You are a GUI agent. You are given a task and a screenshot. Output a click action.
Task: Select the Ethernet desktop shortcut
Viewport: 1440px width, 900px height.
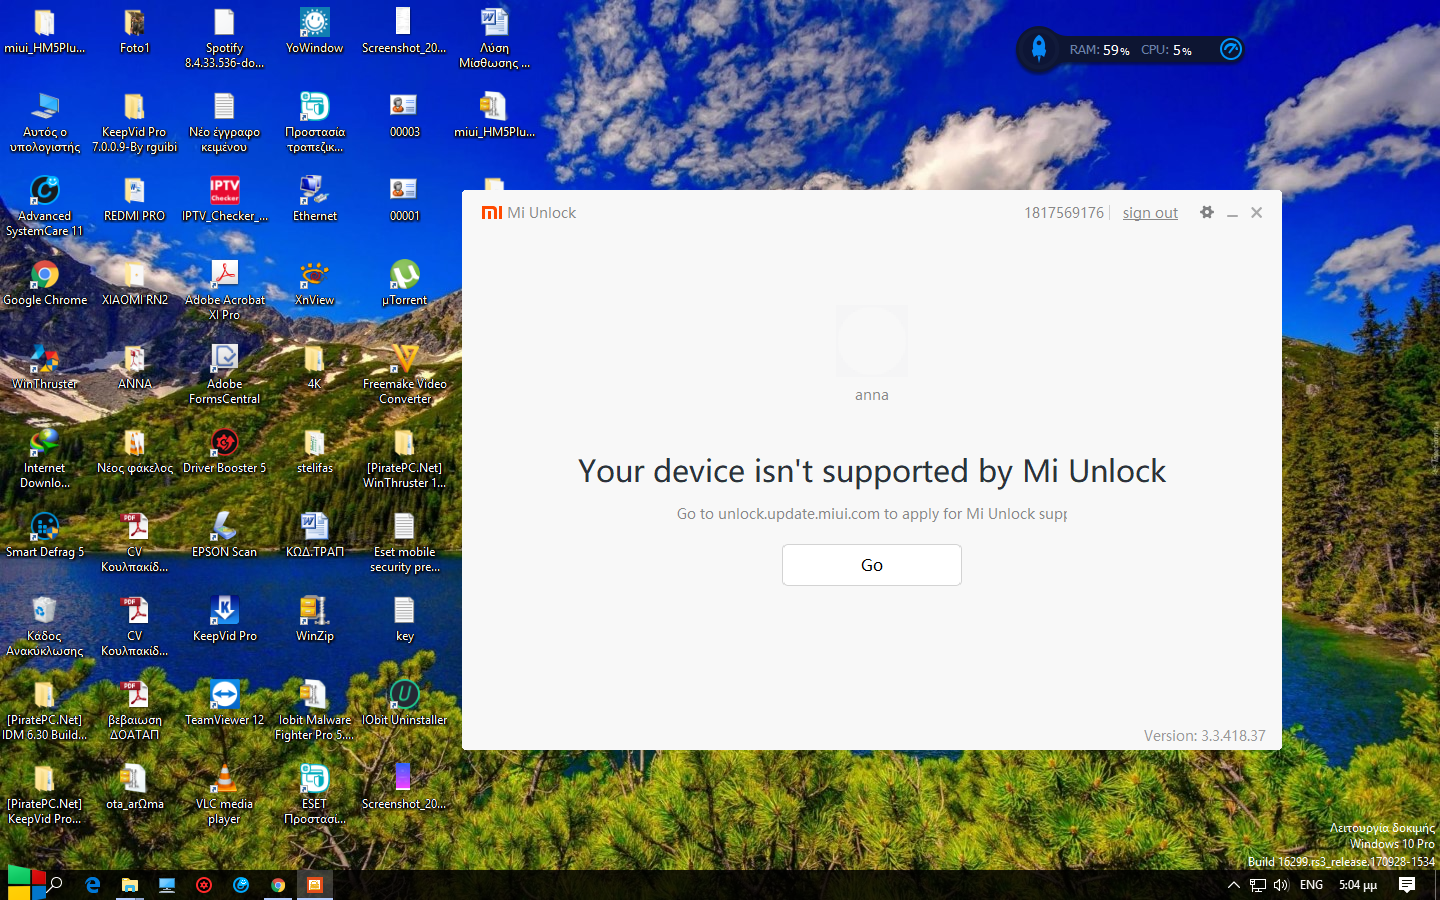coord(315,199)
